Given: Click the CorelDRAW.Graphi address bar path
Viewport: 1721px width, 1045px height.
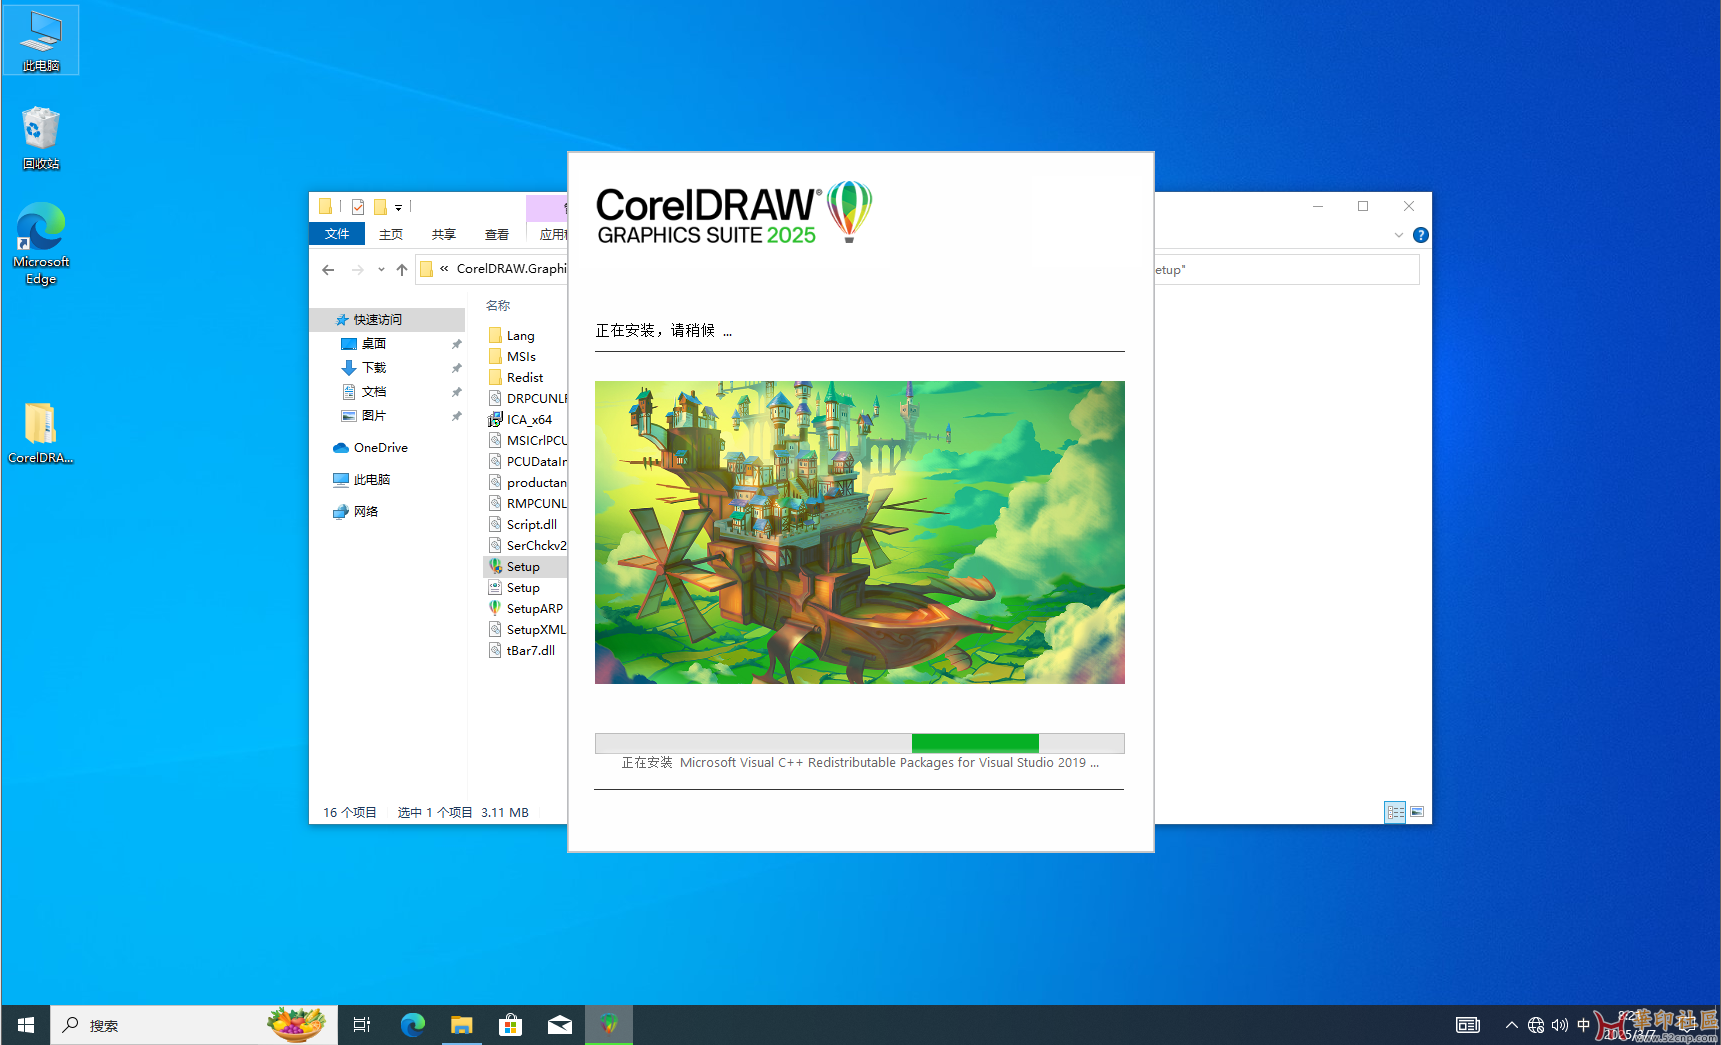Looking at the screenshot, I should tap(511, 269).
